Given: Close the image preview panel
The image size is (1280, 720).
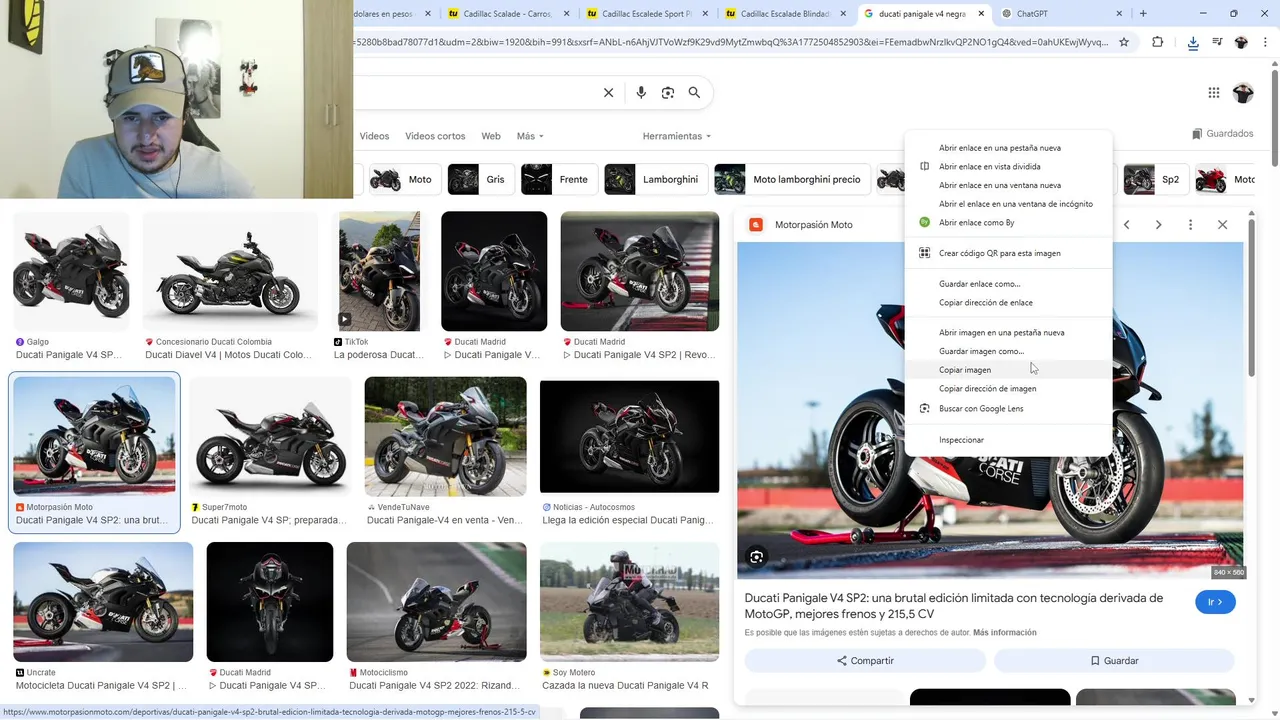Looking at the screenshot, I should [1222, 225].
